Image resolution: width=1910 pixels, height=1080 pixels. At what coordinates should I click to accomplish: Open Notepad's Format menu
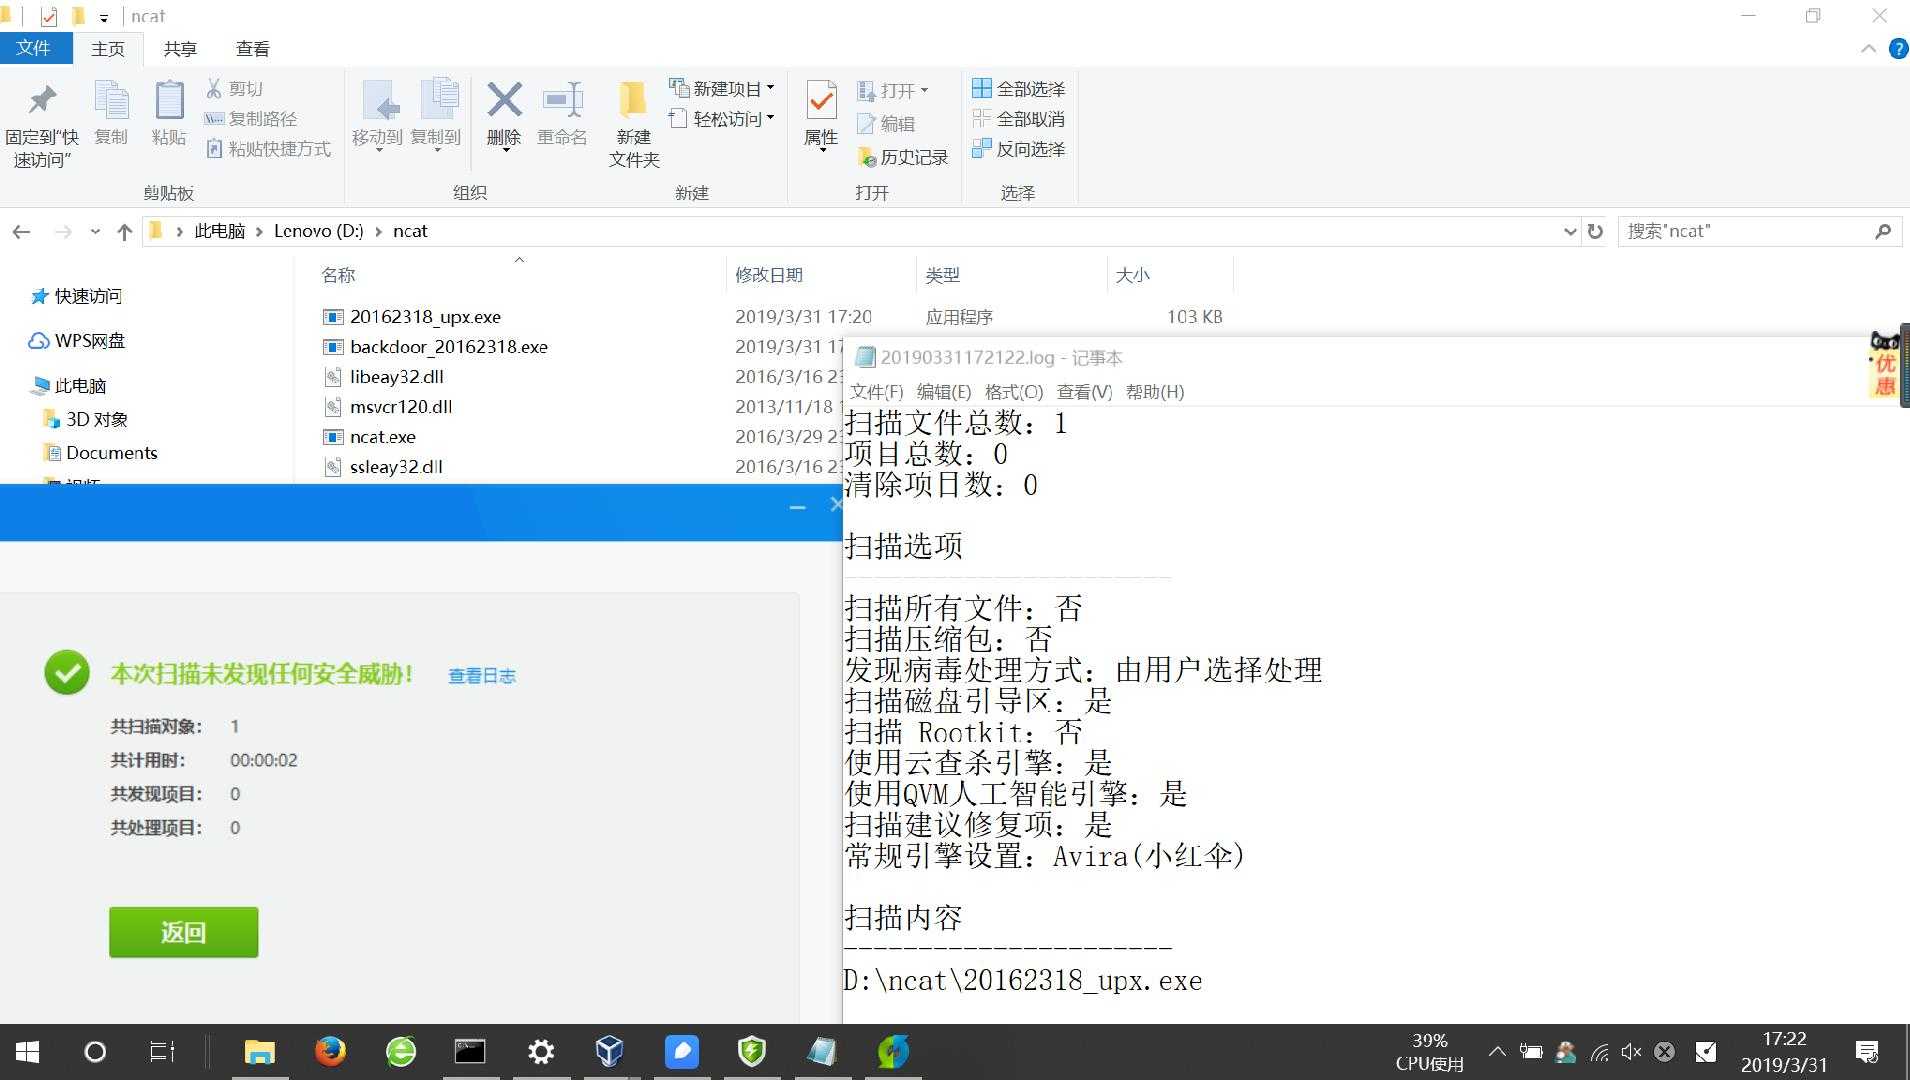(x=1013, y=392)
